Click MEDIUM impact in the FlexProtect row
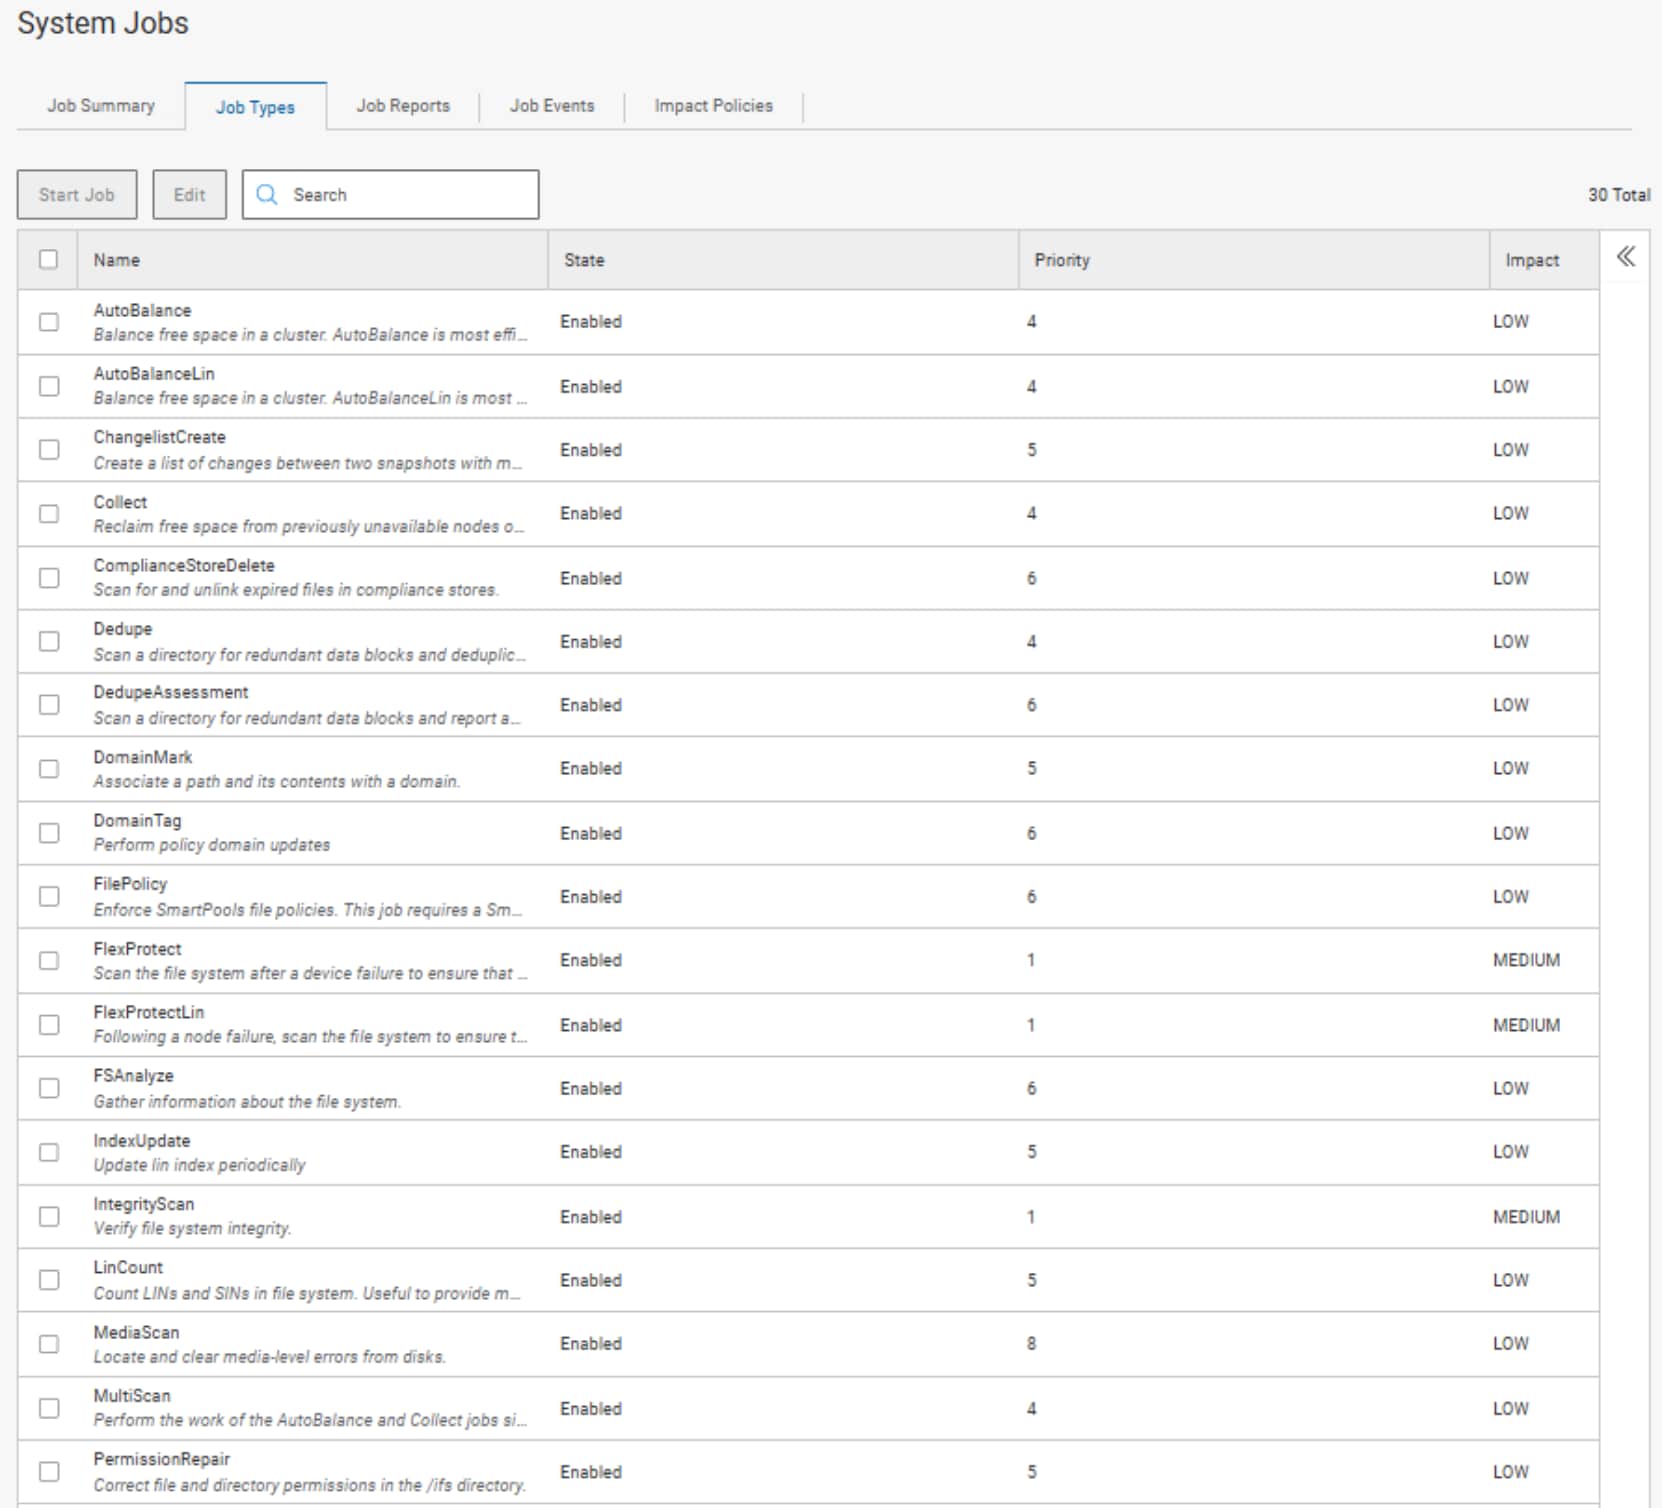The width and height of the screenshot is (1662, 1508). [1526, 960]
